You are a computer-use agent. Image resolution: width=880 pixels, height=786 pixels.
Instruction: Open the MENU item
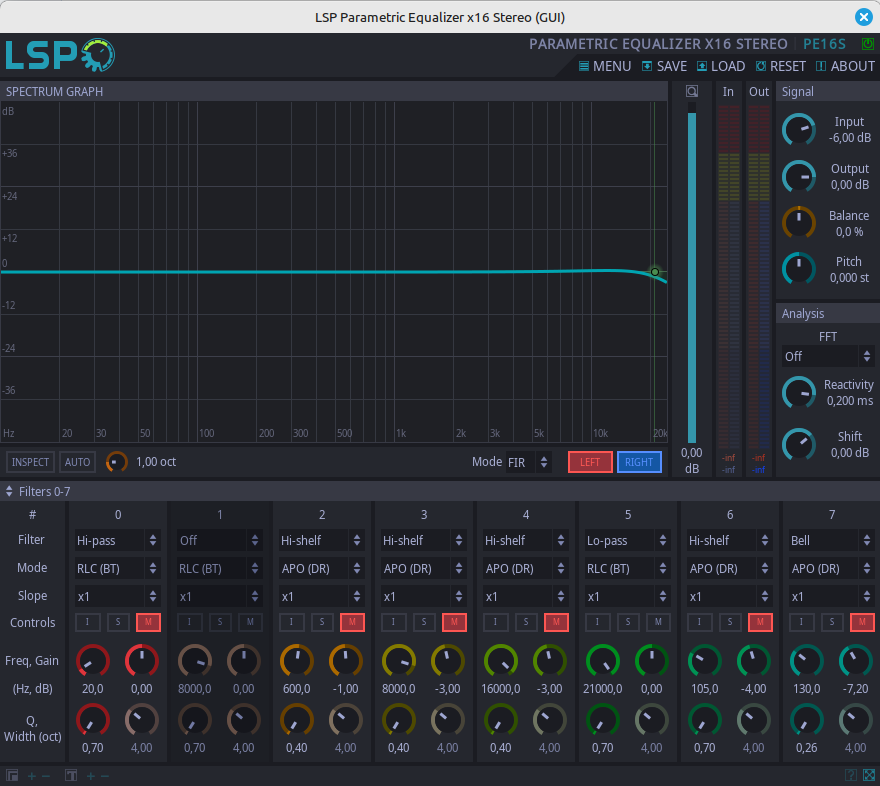point(605,66)
